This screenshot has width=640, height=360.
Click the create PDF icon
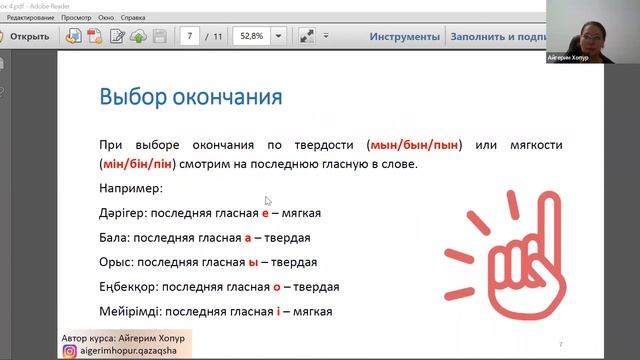(x=95, y=36)
